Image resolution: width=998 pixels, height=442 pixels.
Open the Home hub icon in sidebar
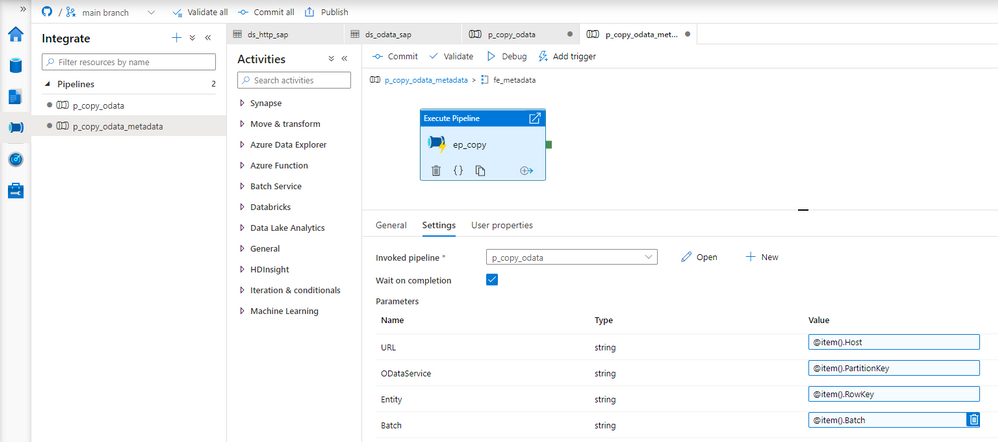coord(15,34)
